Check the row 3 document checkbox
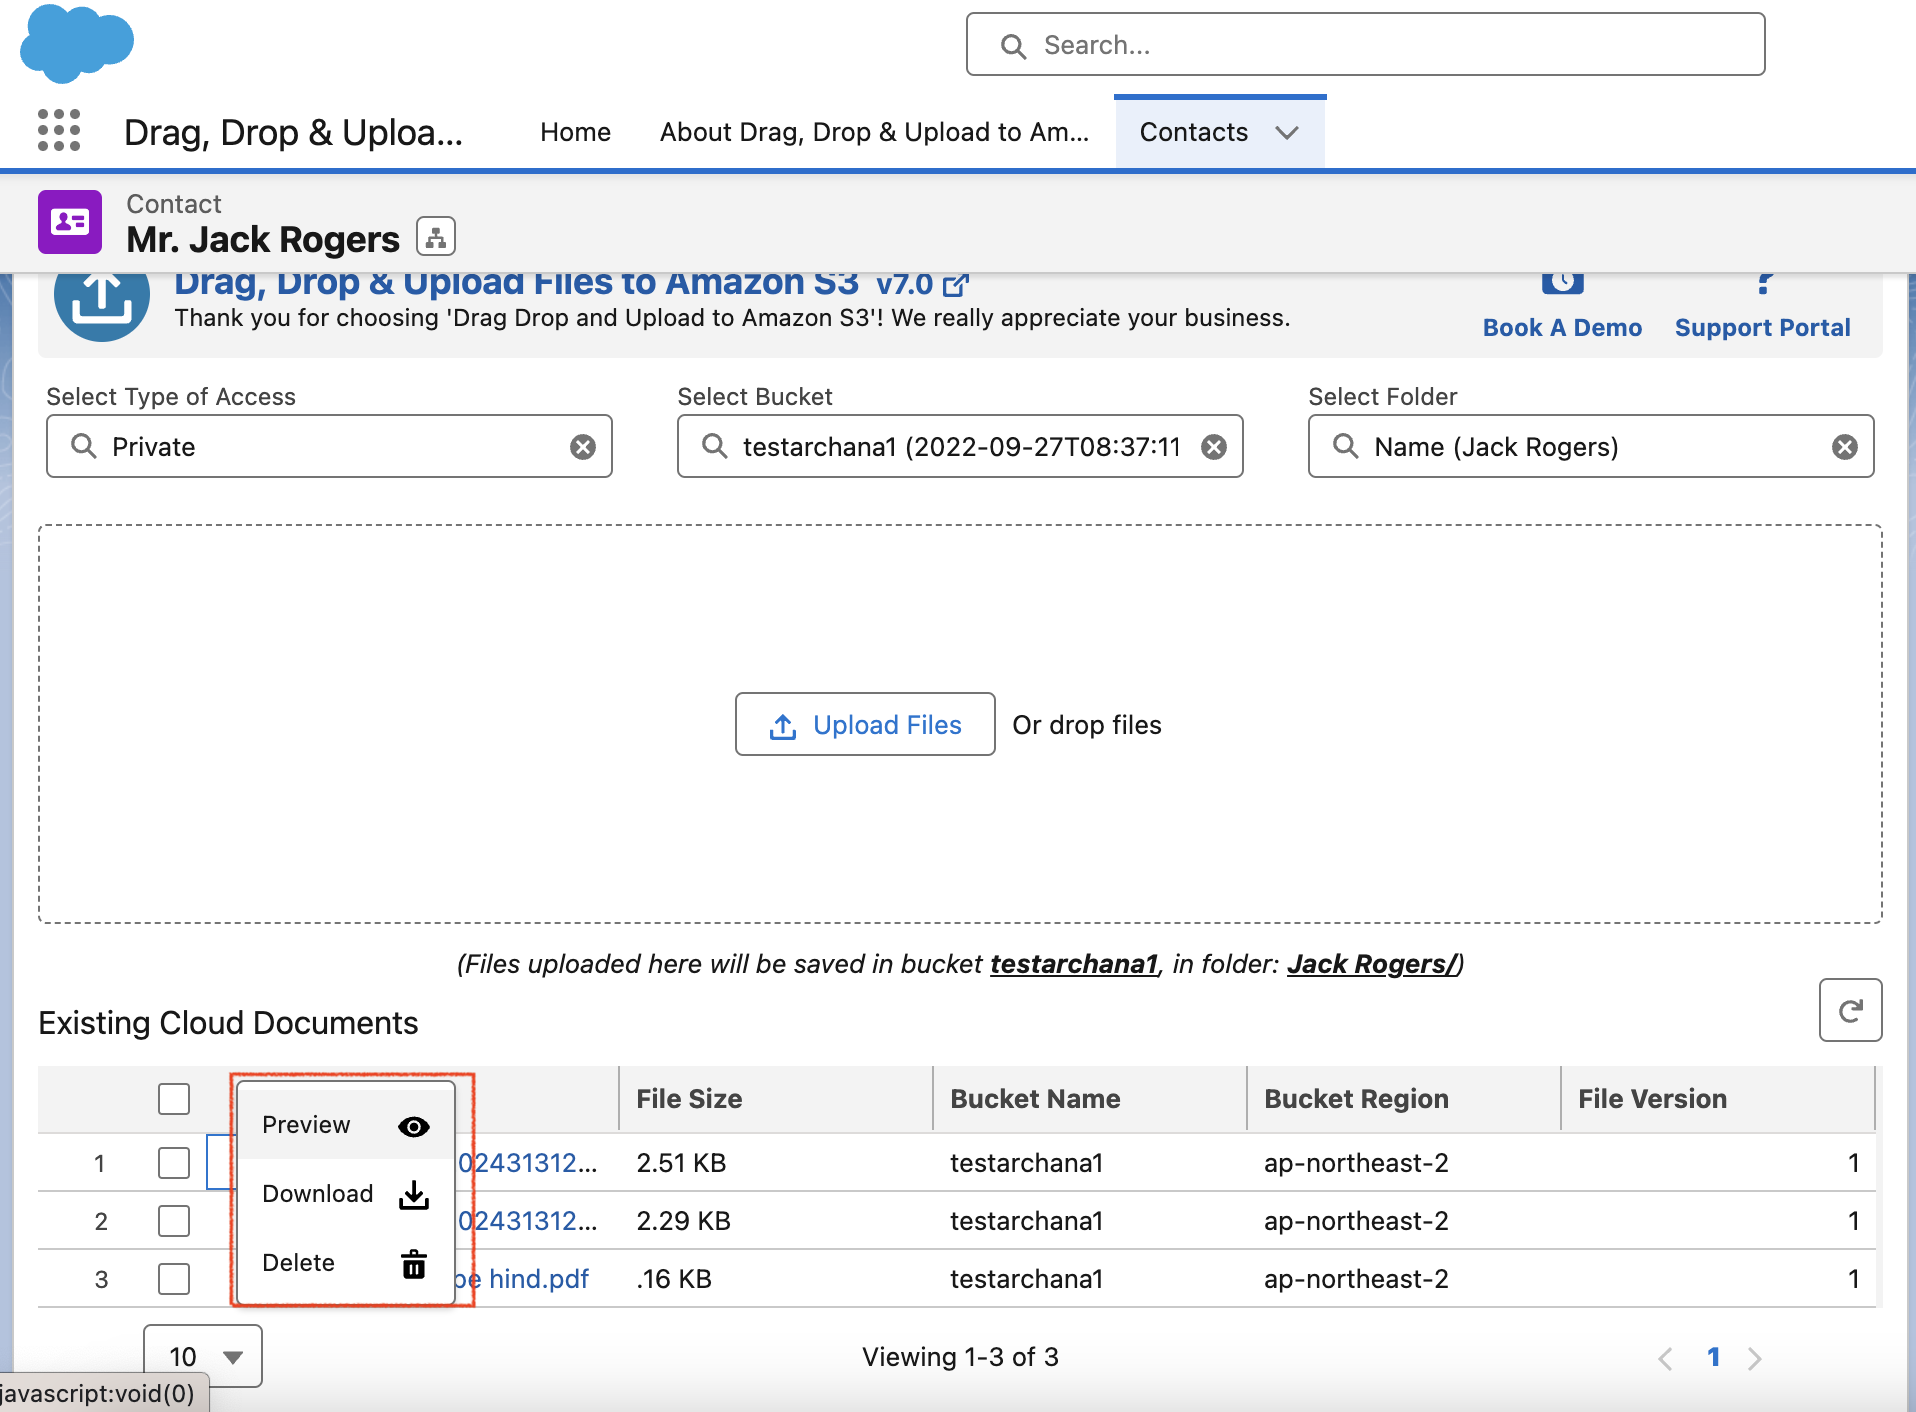The image size is (1916, 1412). point(174,1279)
